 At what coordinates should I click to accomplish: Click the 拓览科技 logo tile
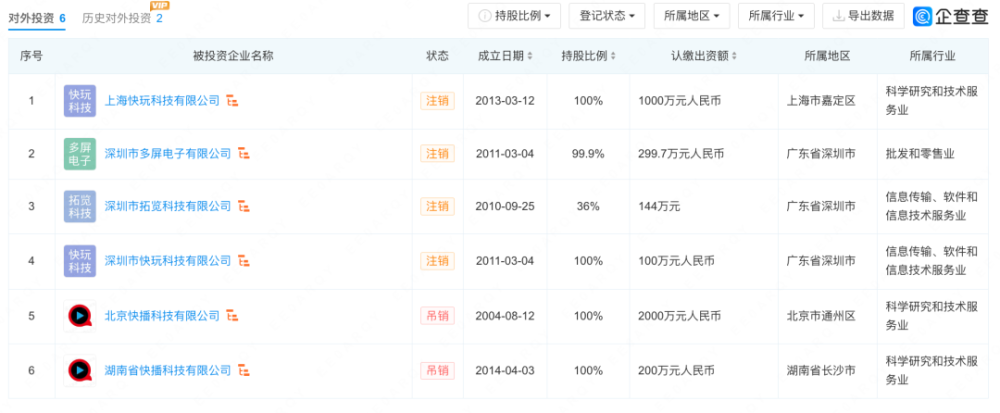click(80, 206)
